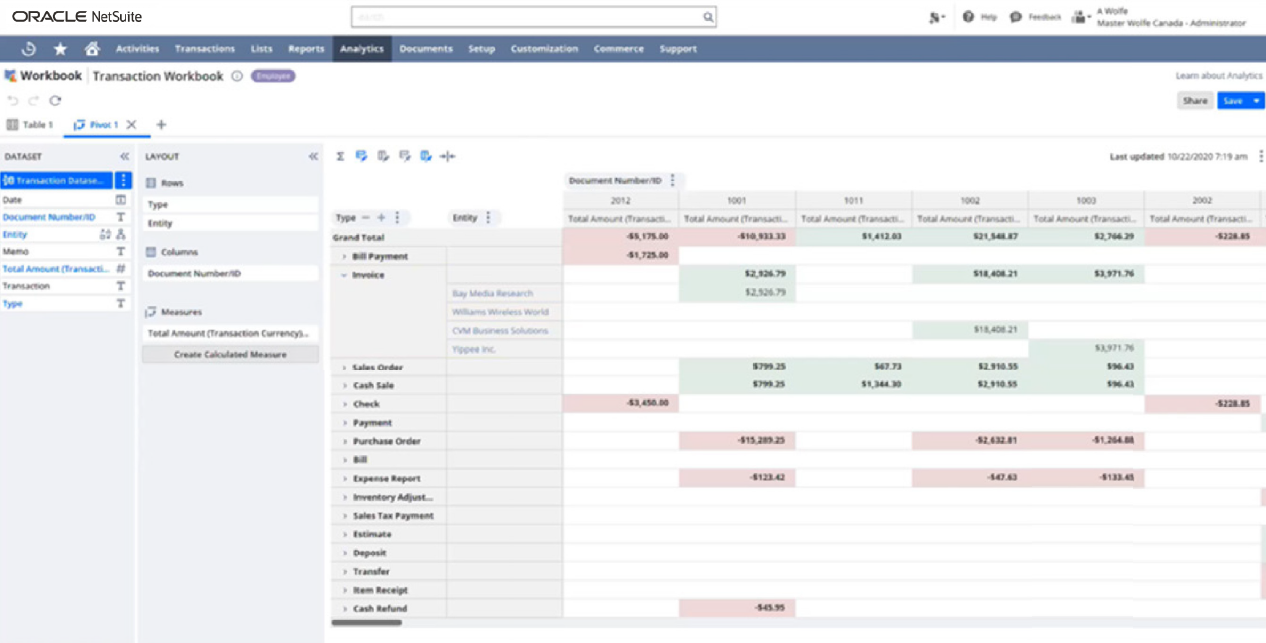
Task: Click the Sigma summary icon in pivot toolbar
Action: pos(340,156)
